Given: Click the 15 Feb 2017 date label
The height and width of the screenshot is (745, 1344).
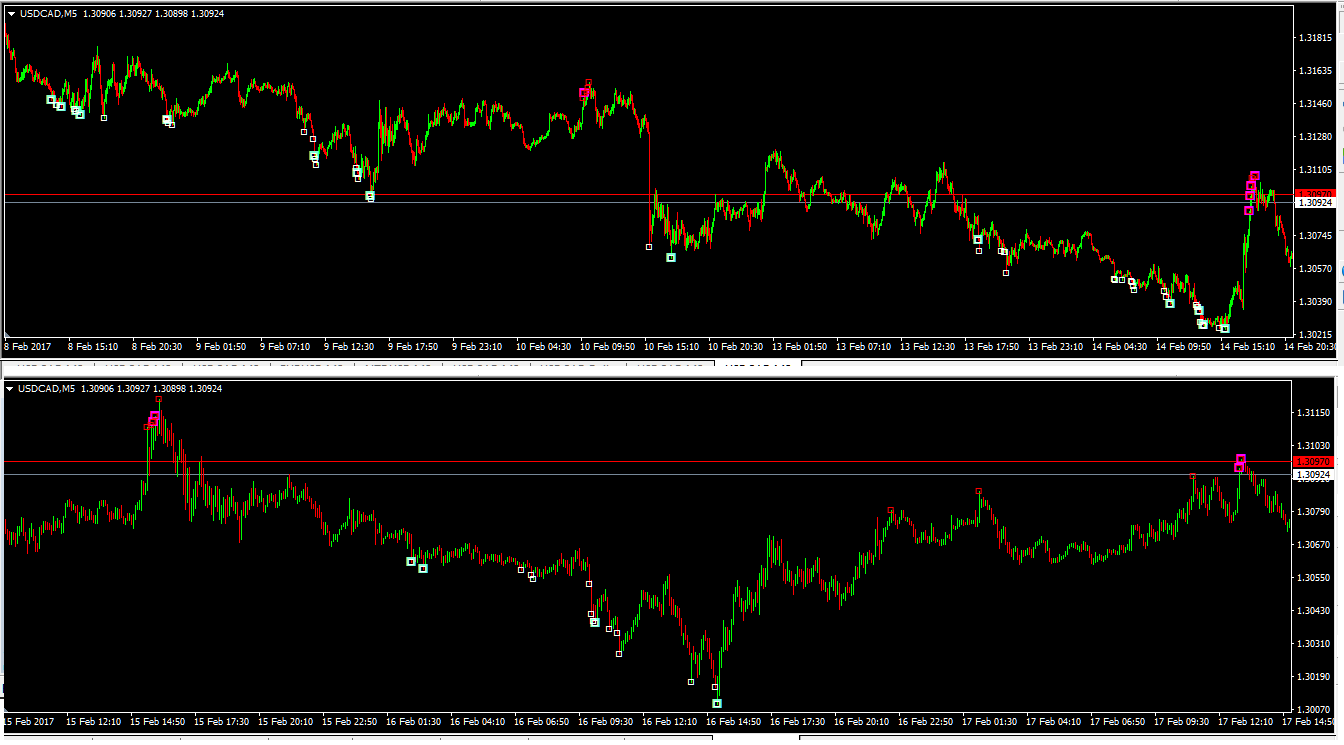Looking at the screenshot, I should (28, 722).
